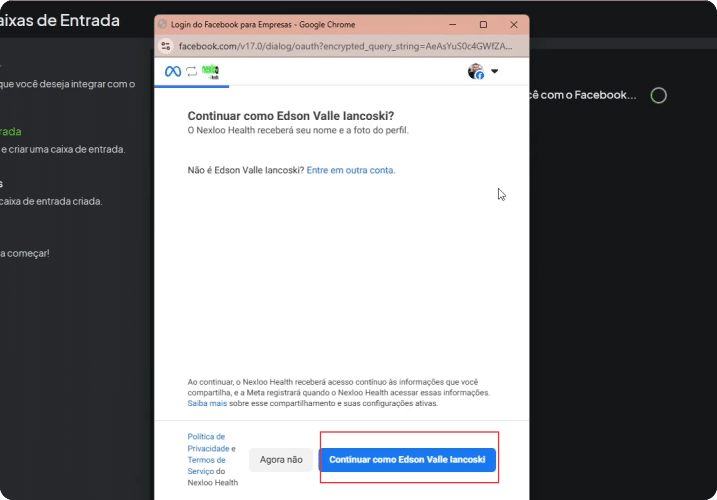Click the Continuar como Edson Valle Iancoski heading
Image resolution: width=717 pixels, height=500 pixels.
pos(291,116)
